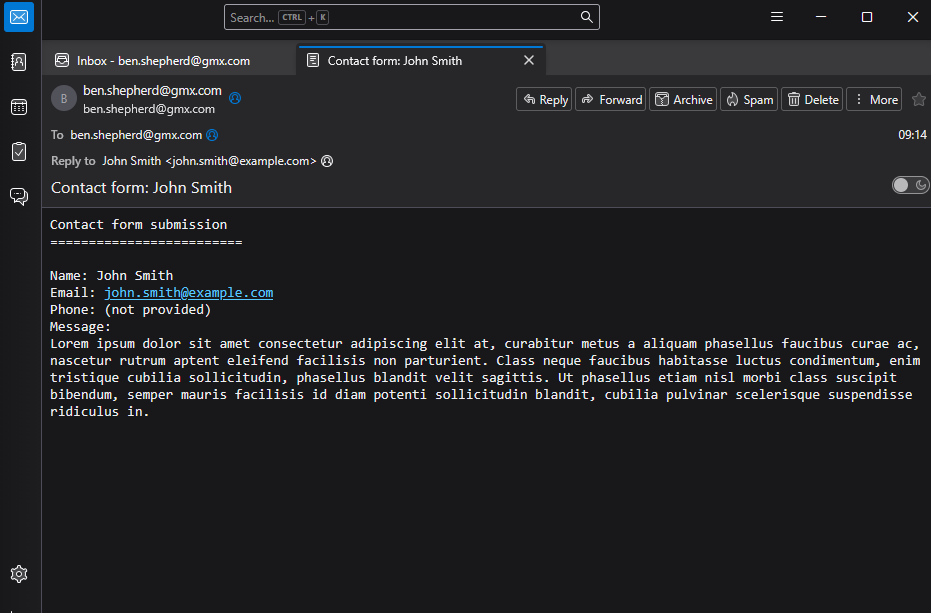The height and width of the screenshot is (613, 931).
Task: Click the To address ben.shepherd@gmx.com
Action: (x=136, y=135)
